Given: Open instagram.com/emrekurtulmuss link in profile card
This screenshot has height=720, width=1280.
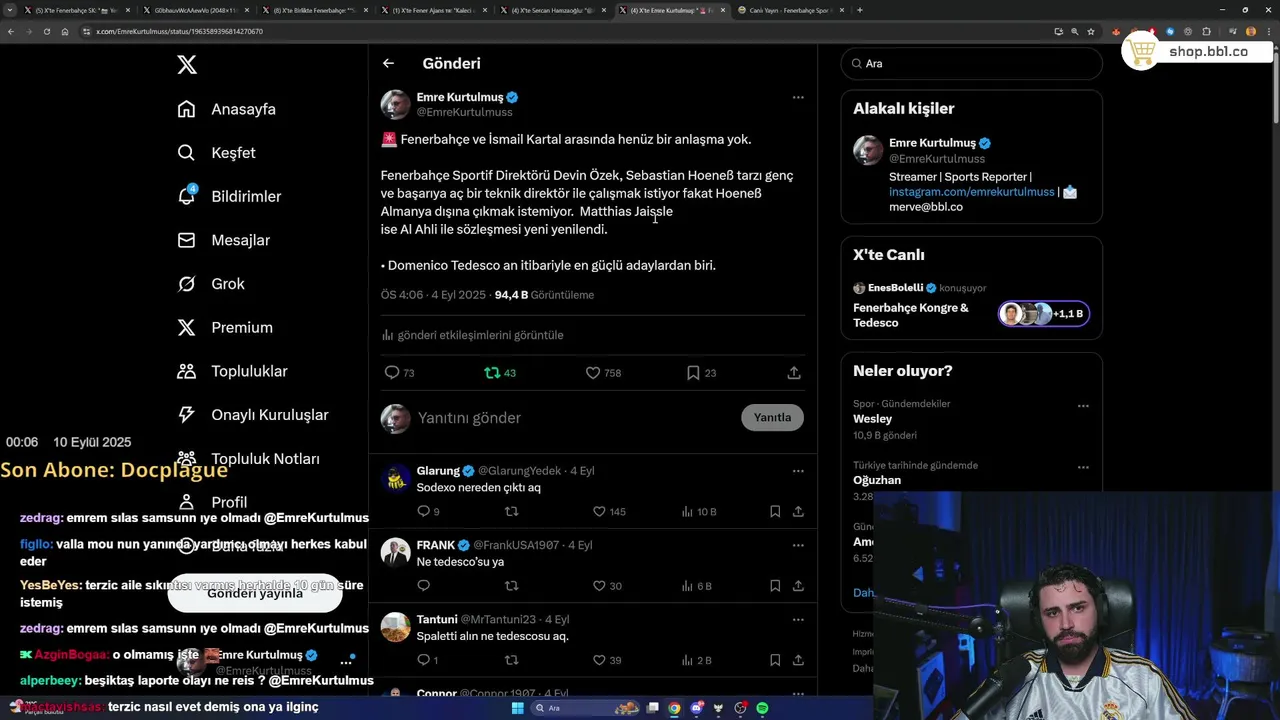Looking at the screenshot, I should 971,192.
